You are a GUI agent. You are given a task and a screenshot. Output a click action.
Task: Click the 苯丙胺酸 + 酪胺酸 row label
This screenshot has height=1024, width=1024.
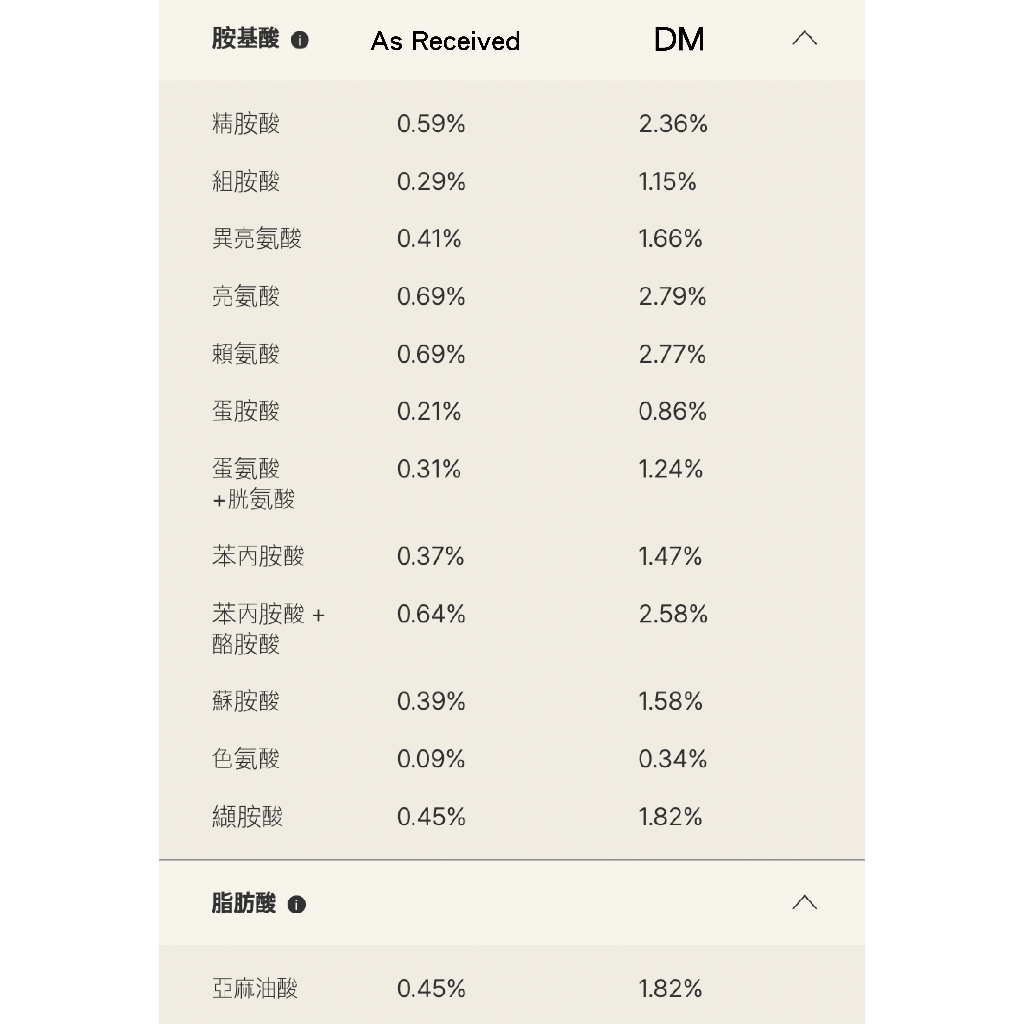coord(268,629)
